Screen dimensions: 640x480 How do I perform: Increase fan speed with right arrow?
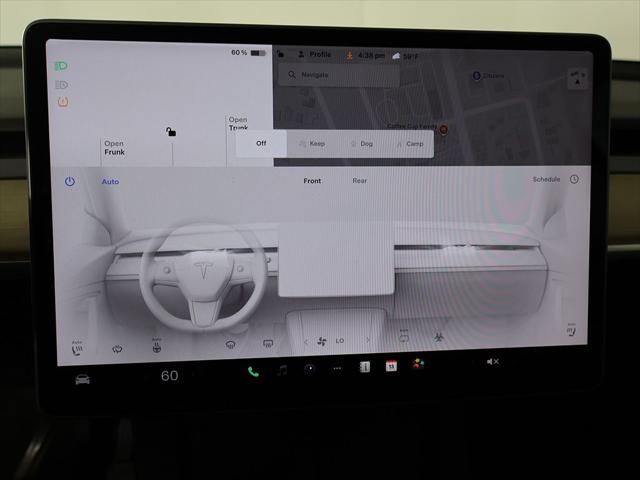(x=368, y=340)
